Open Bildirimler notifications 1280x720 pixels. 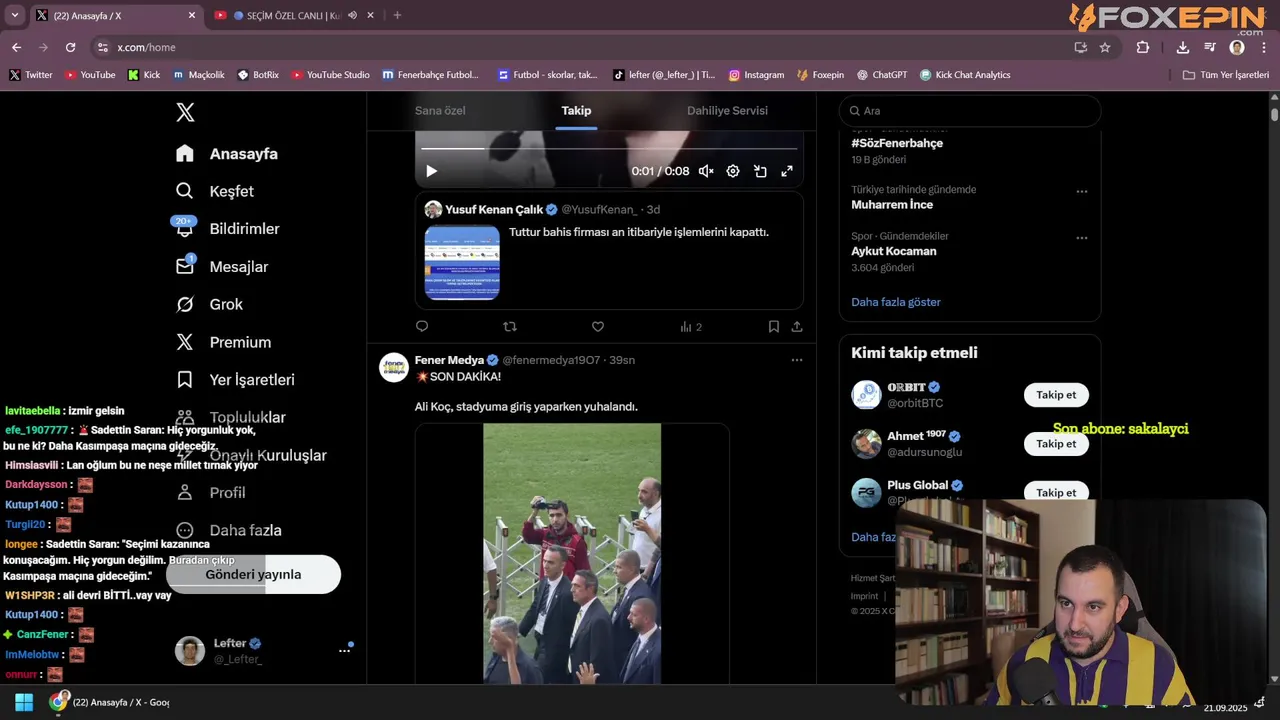pos(227,229)
